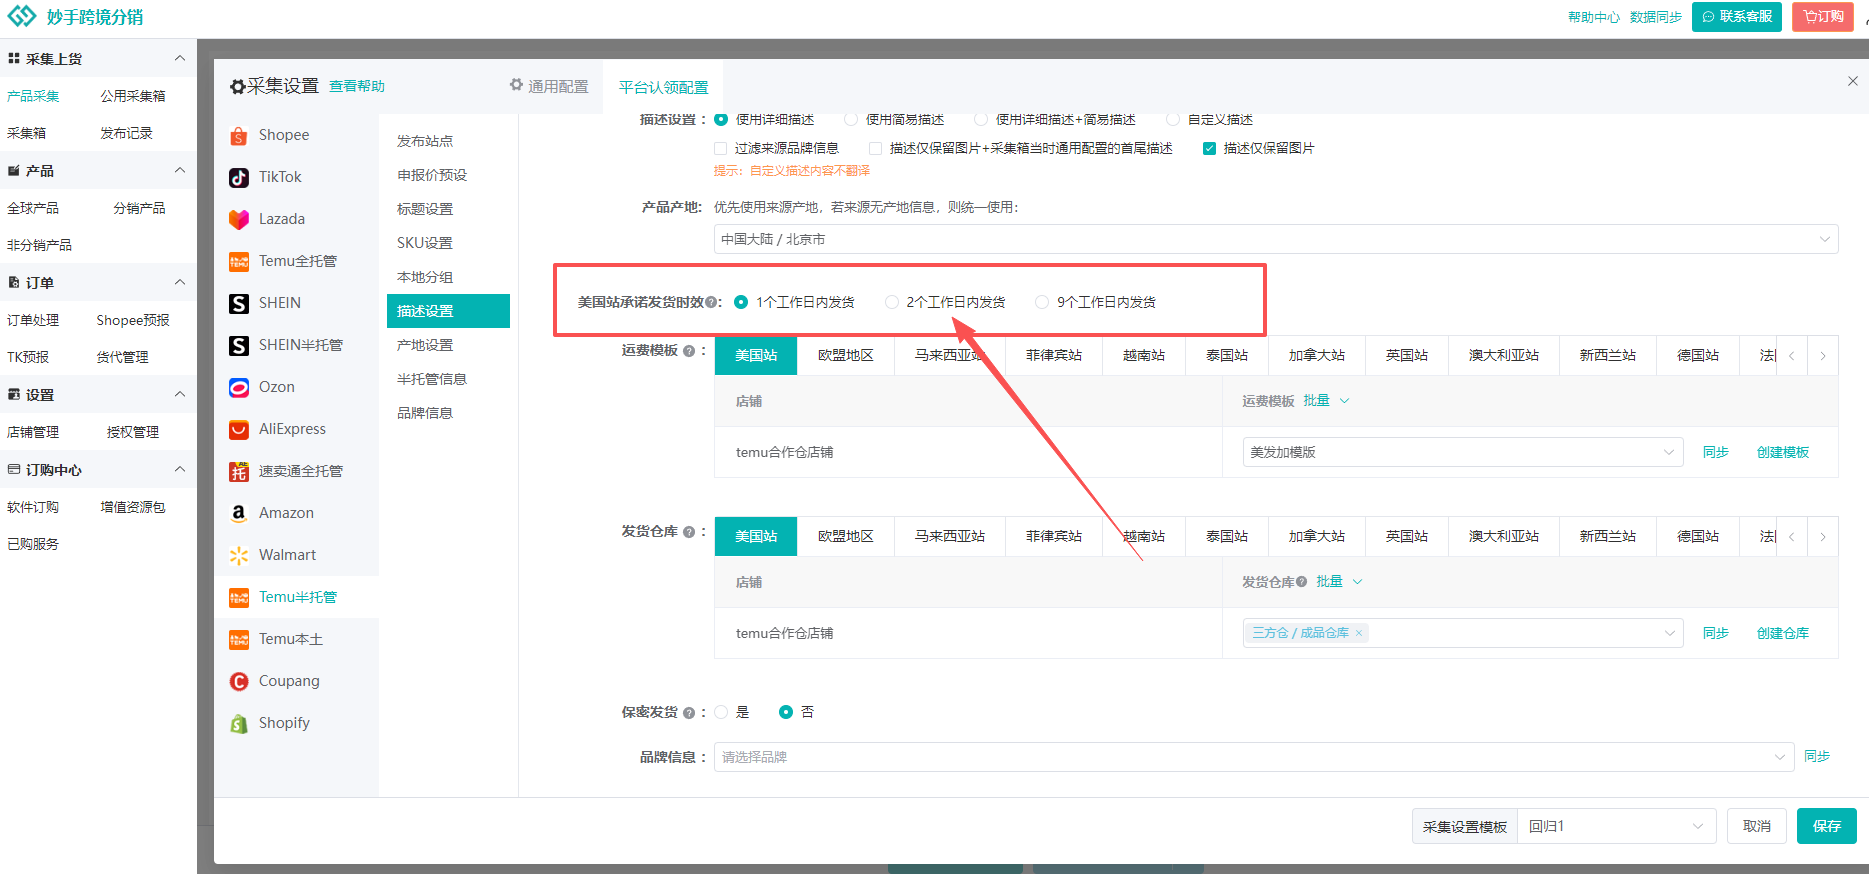Viewport: 1869px width, 874px height.
Task: Select 2个工作日内发货 radio option
Action: (892, 302)
